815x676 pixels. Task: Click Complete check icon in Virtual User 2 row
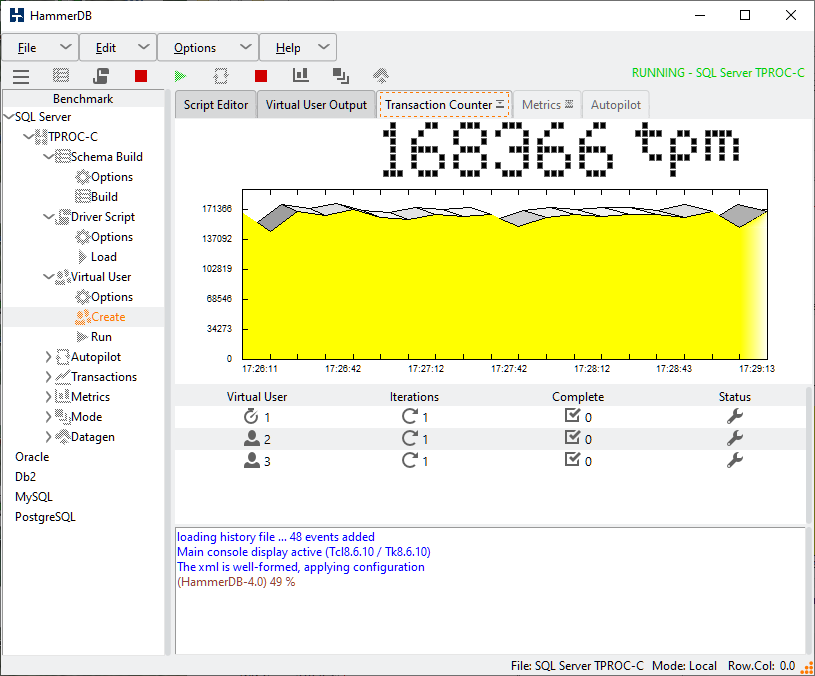point(572,438)
